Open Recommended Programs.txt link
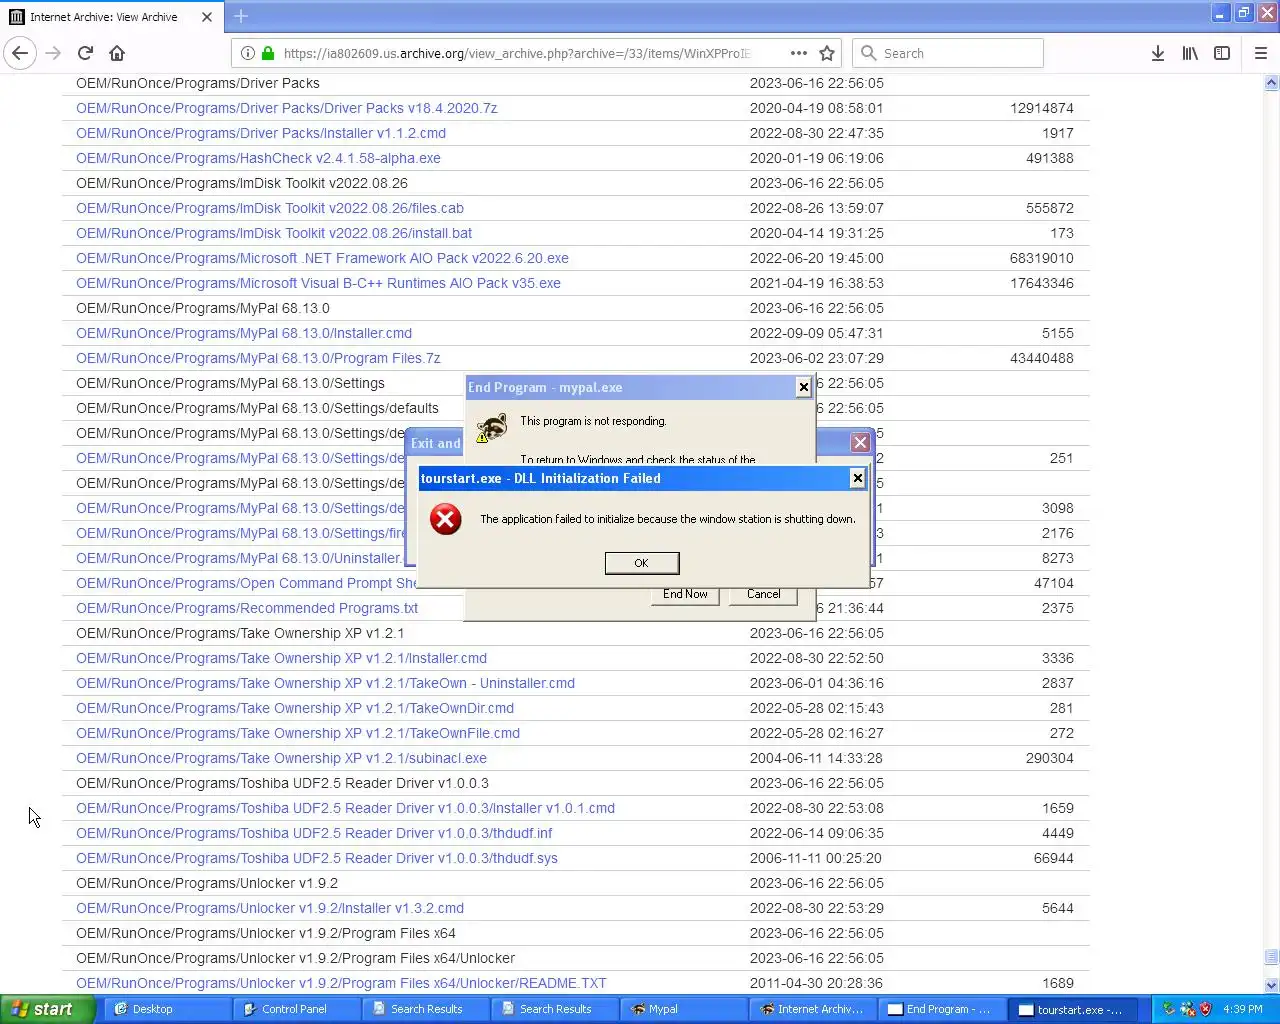This screenshot has width=1280, height=1024. coord(247,608)
